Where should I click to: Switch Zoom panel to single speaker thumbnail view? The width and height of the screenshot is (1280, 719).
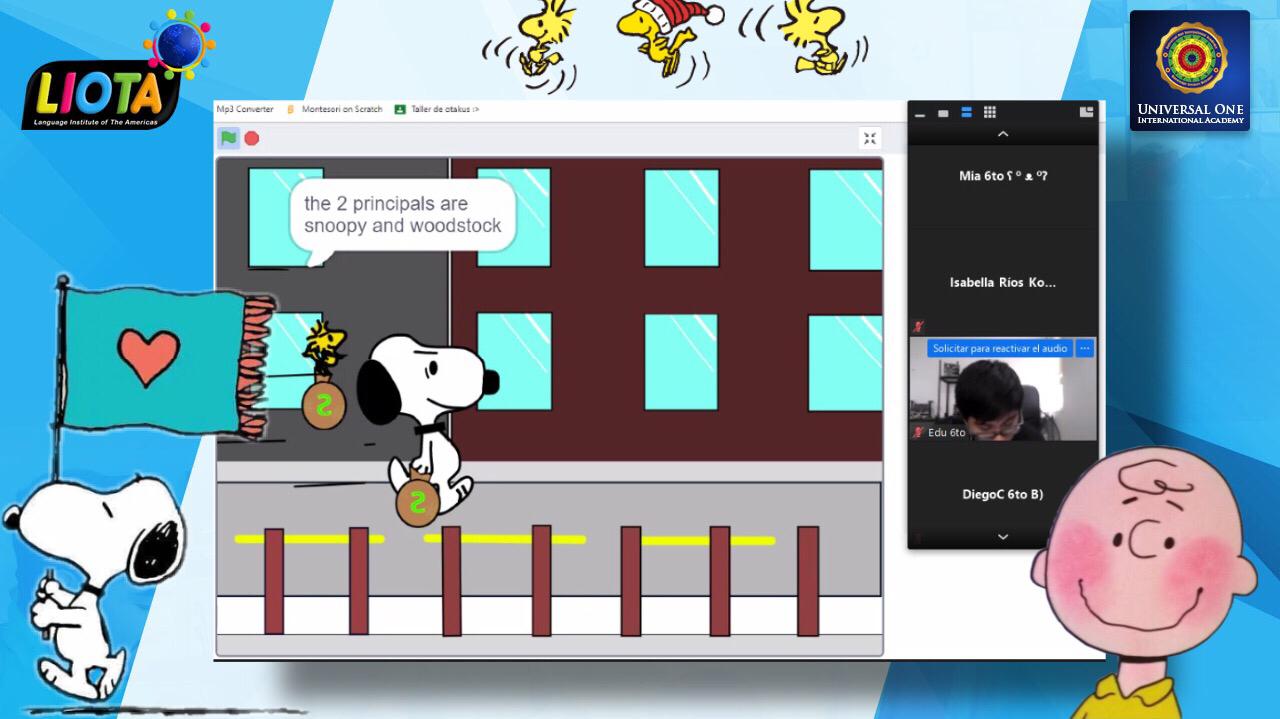(943, 113)
